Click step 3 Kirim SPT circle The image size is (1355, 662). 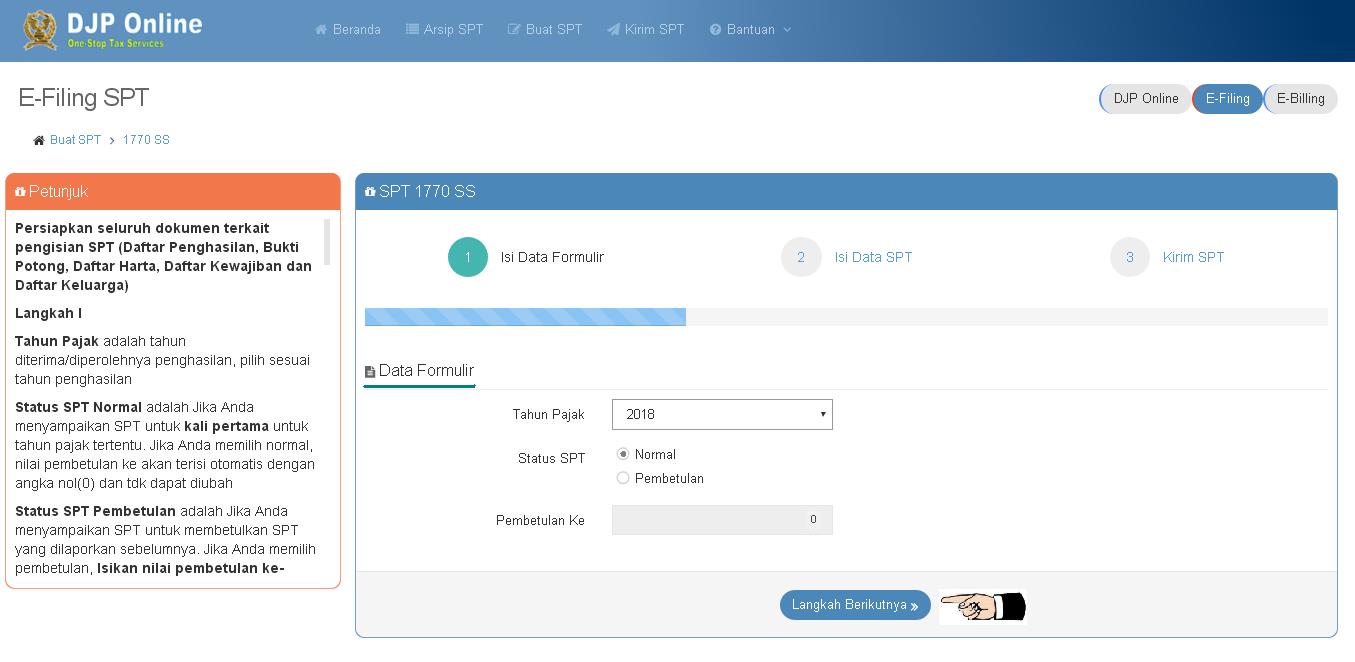[x=1129, y=257]
